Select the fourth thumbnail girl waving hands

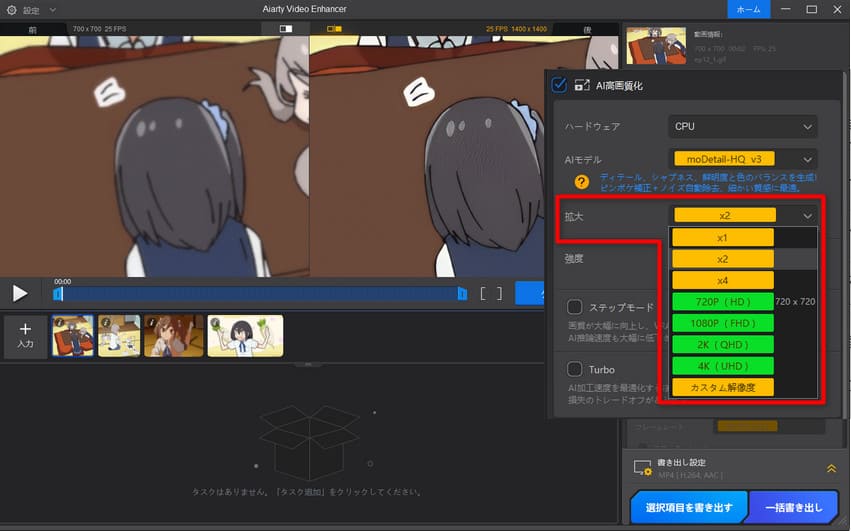(x=245, y=336)
